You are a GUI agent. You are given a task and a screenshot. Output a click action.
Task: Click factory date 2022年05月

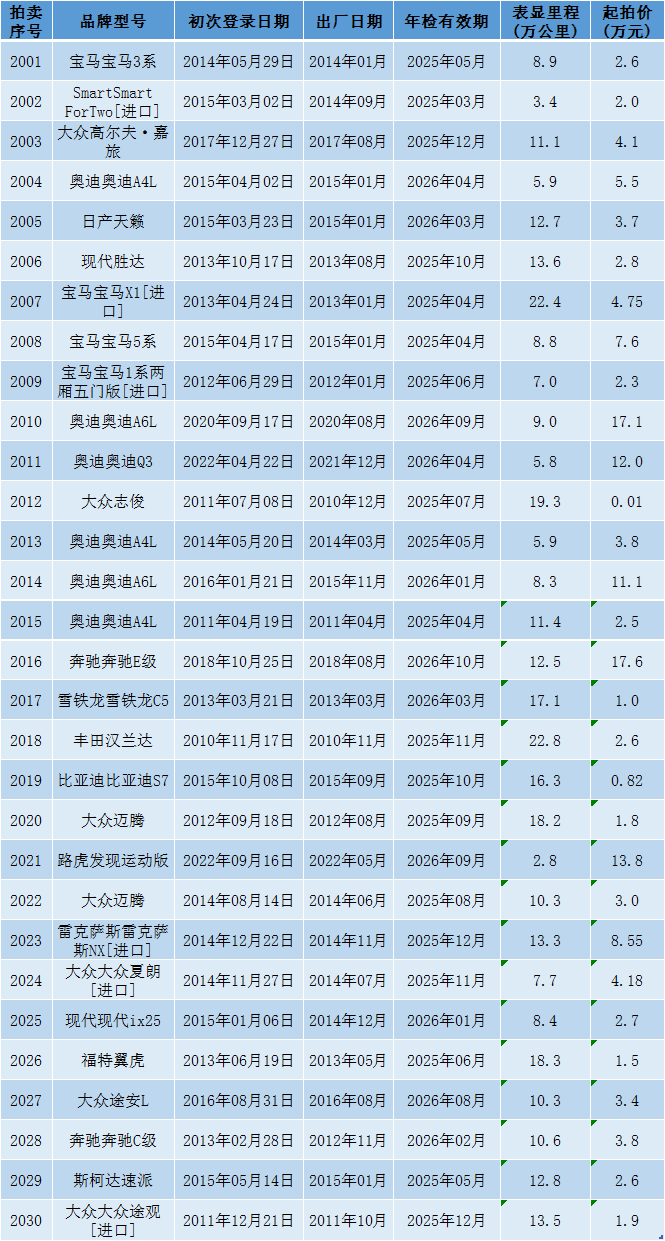(348, 860)
